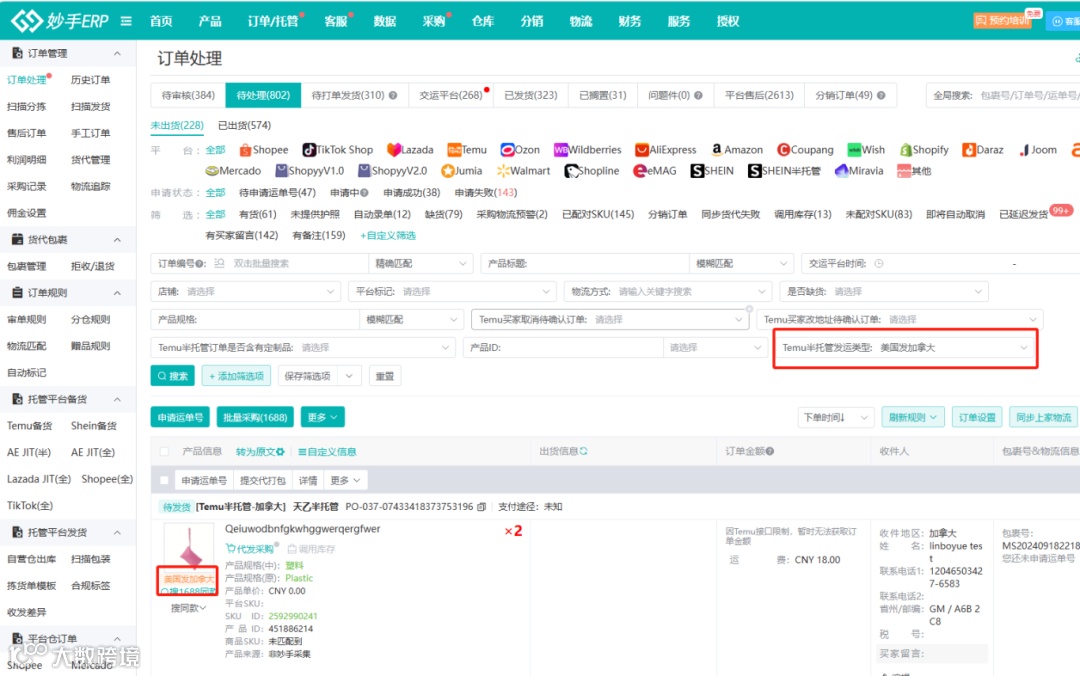The height and width of the screenshot is (676, 1080).
Task: Click 订单设置 button
Action: (x=977, y=418)
